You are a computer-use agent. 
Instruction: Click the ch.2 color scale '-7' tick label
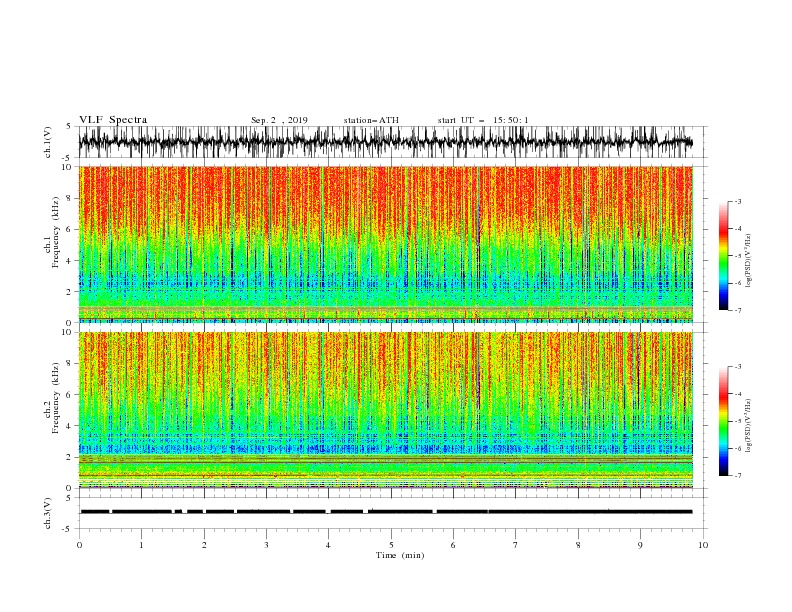pyautogui.click(x=738, y=475)
